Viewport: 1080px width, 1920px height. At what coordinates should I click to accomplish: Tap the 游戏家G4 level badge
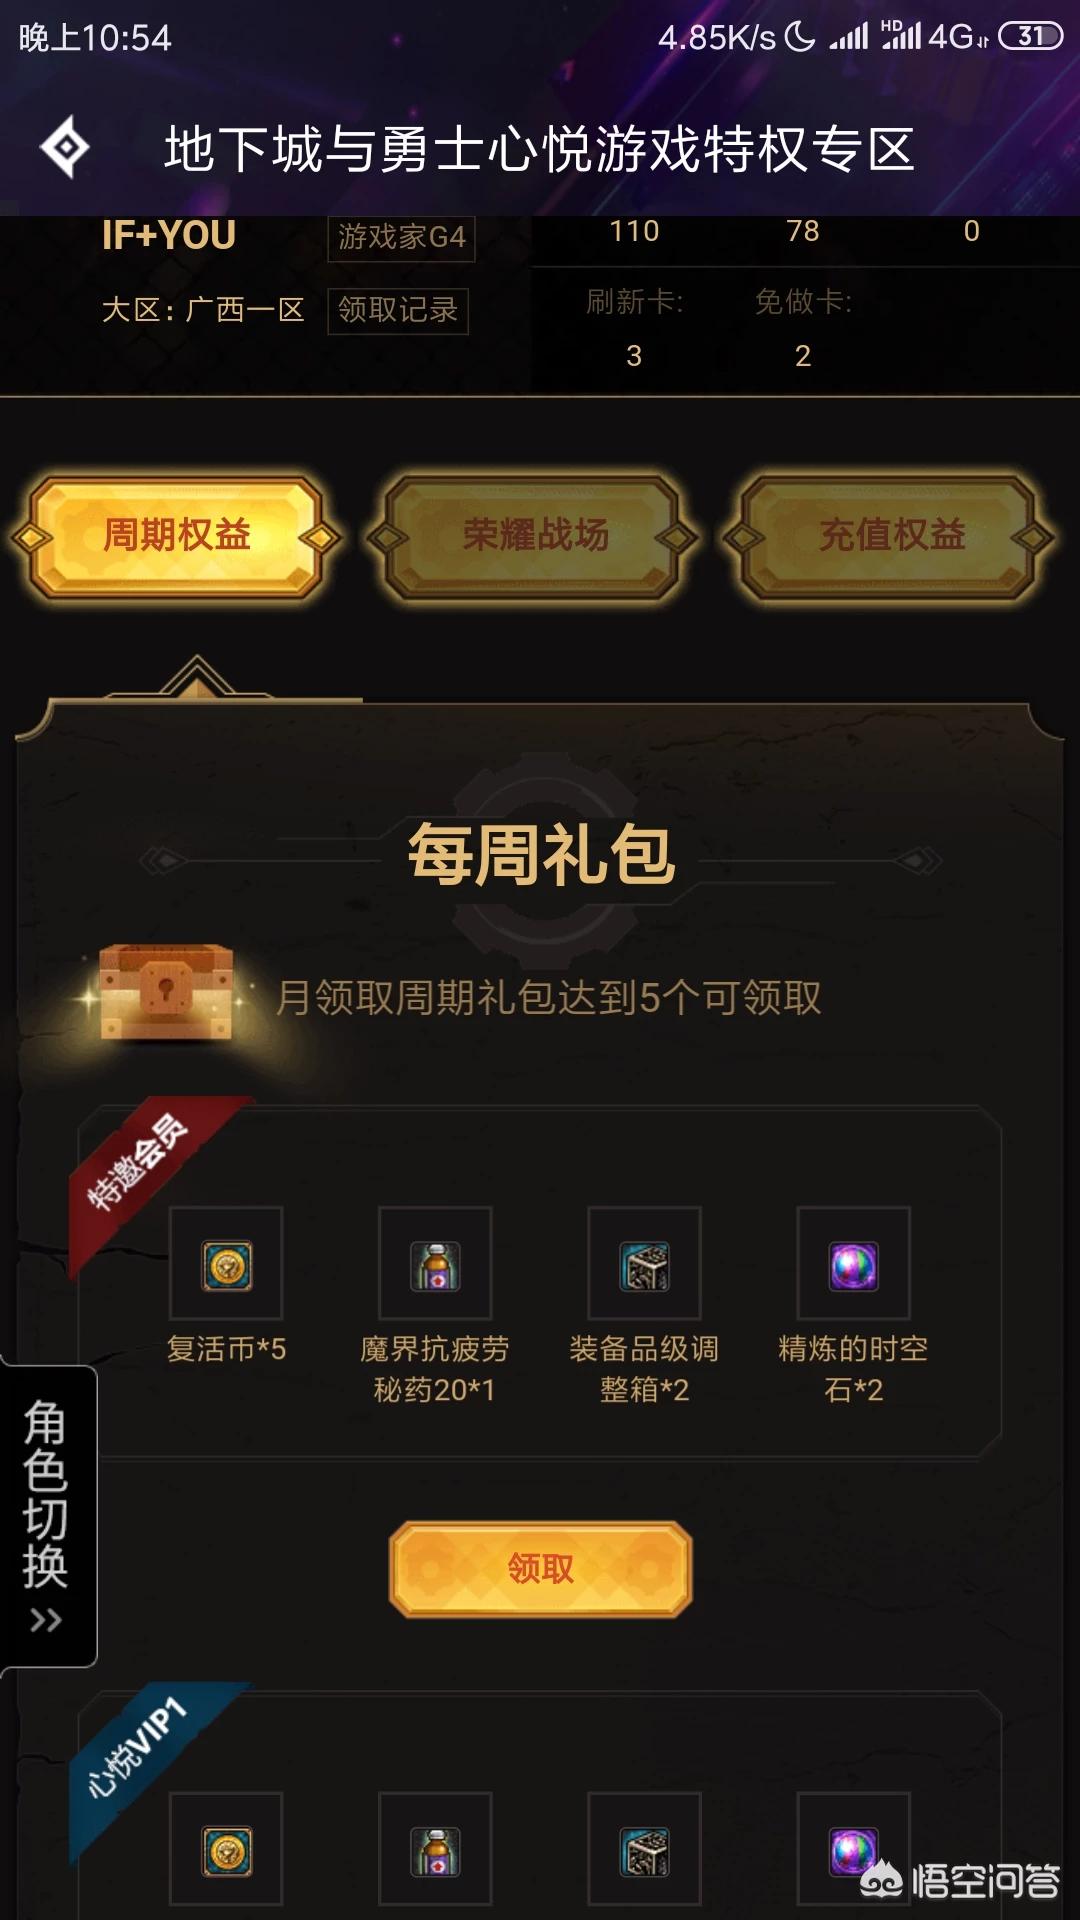pyautogui.click(x=401, y=237)
